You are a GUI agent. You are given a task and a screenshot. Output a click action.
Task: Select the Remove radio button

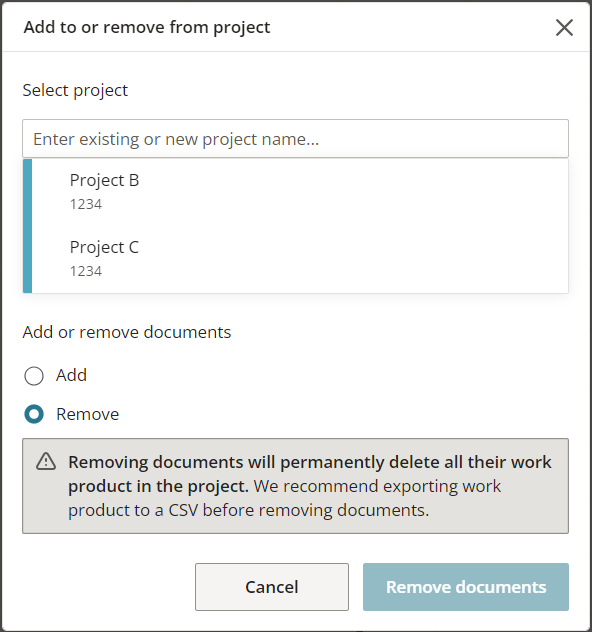(34, 414)
